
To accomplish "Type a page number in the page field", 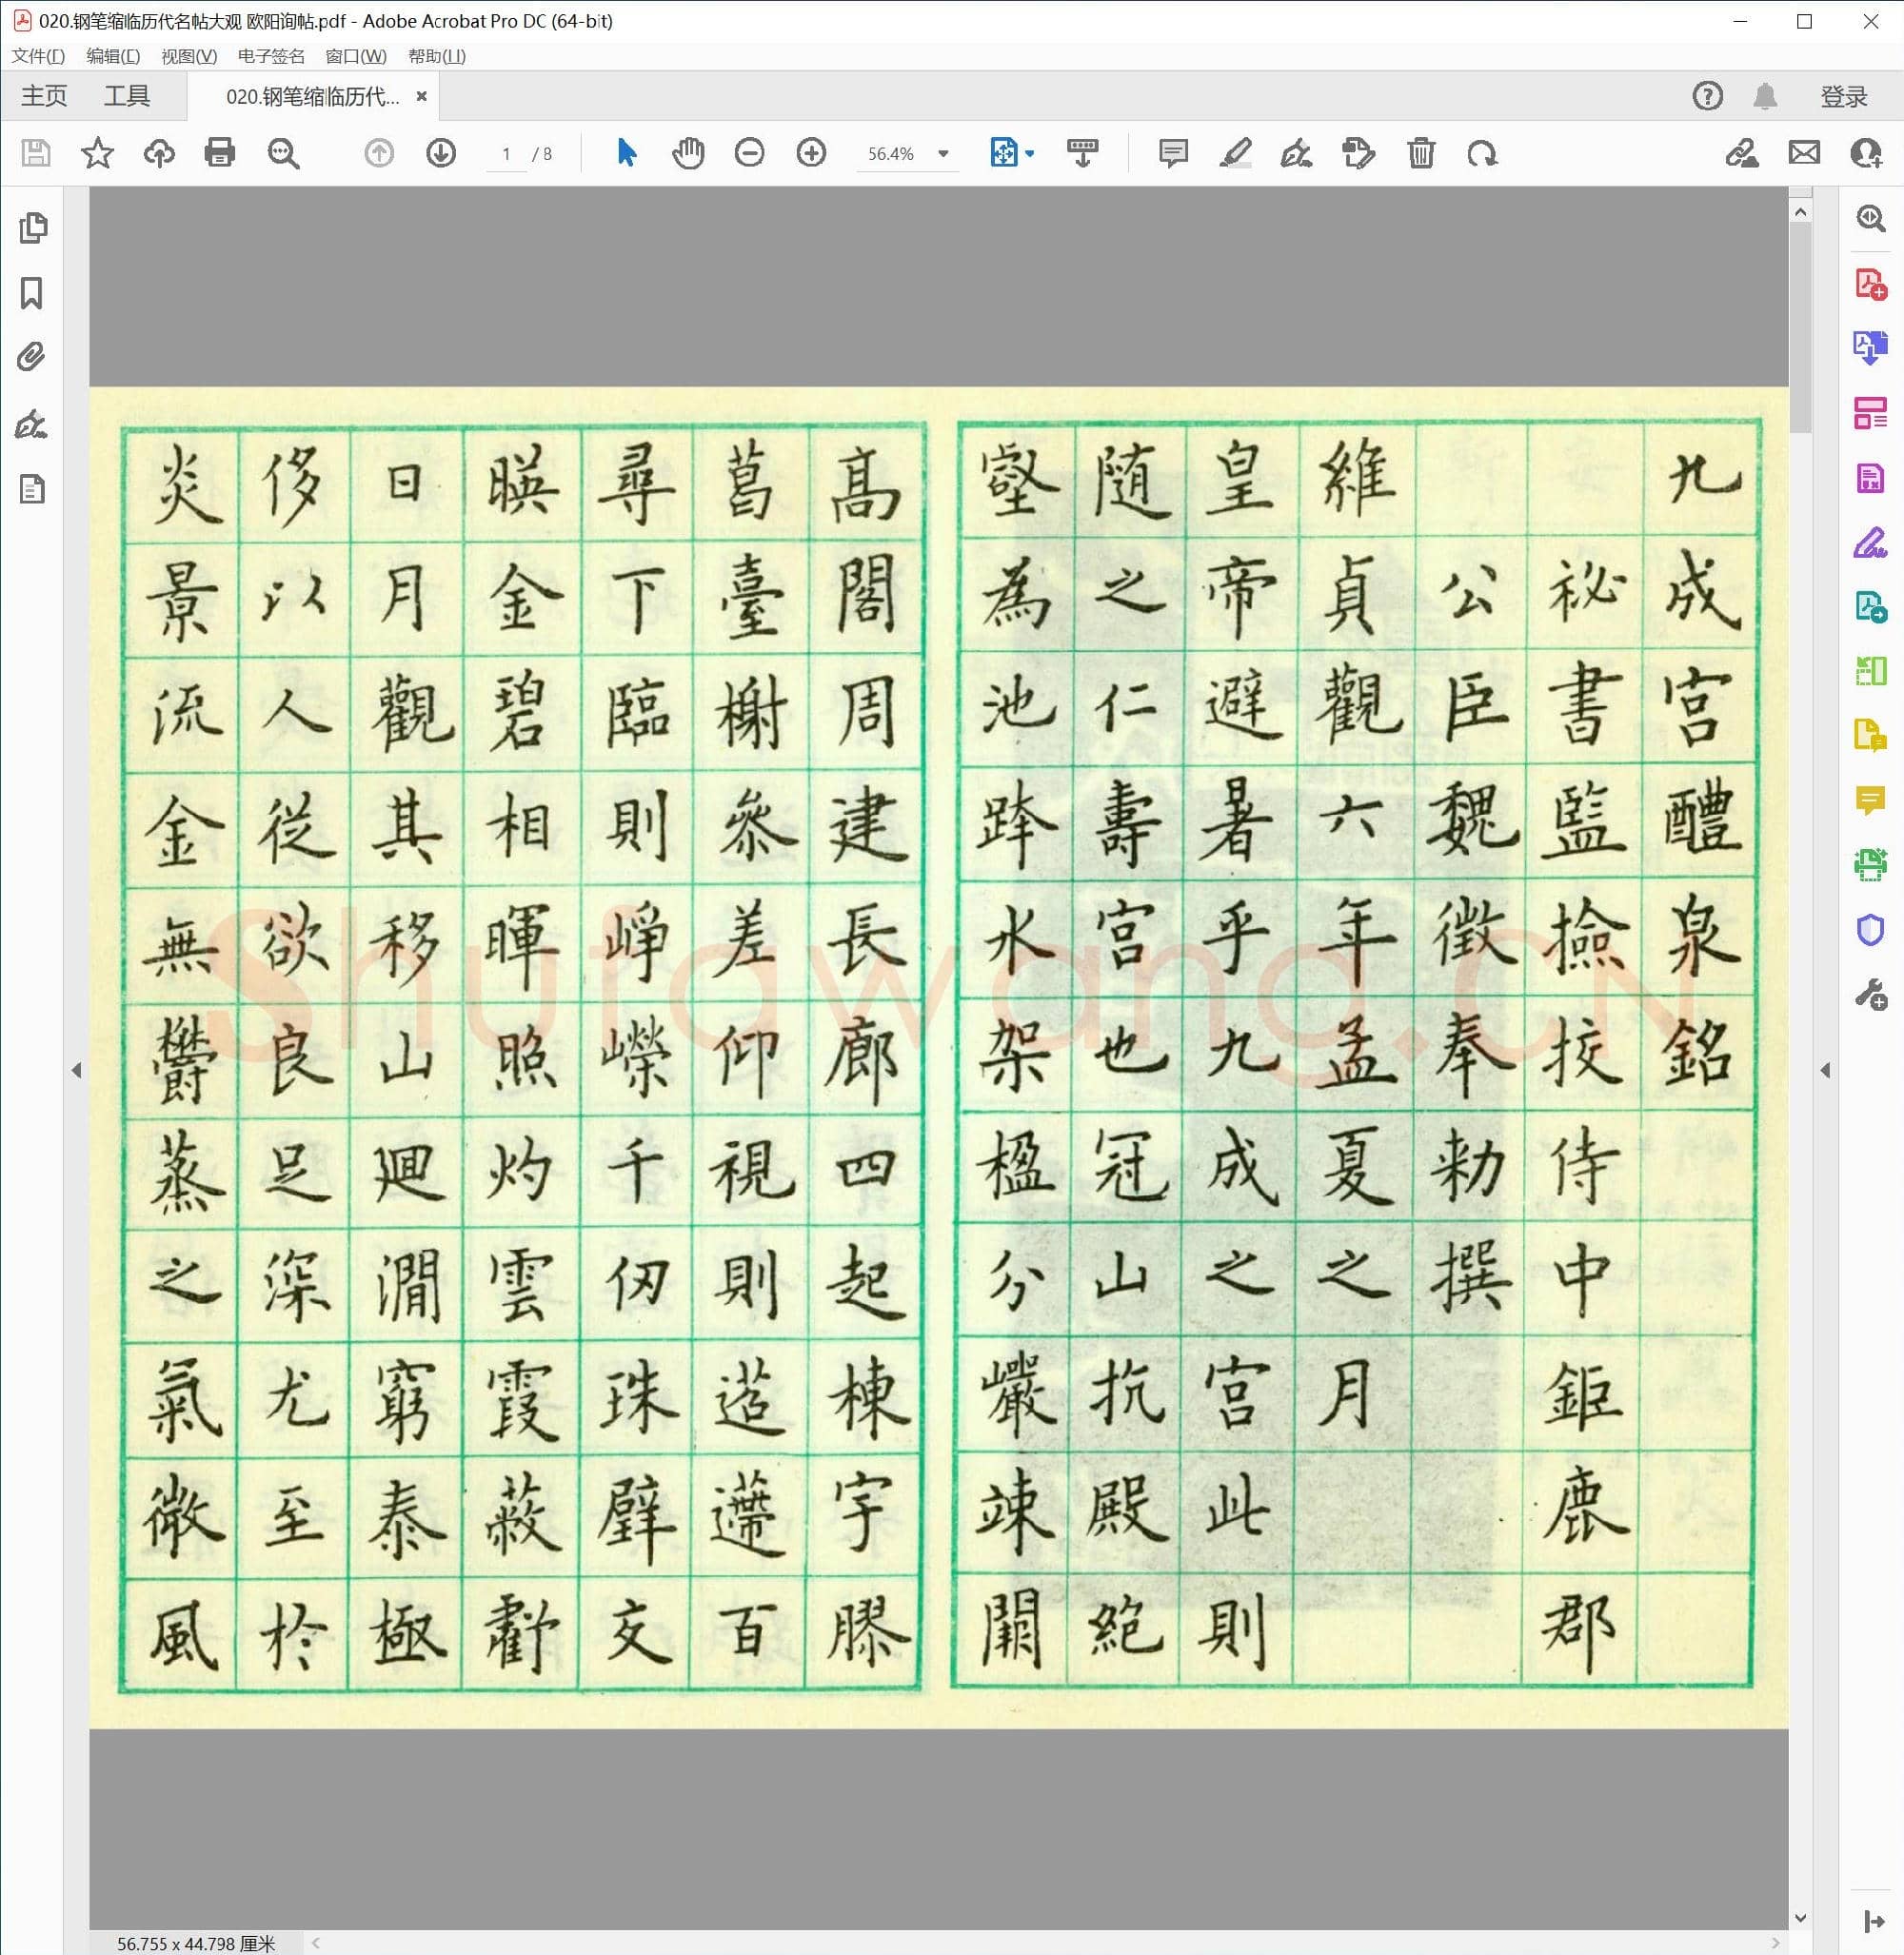I will point(506,153).
